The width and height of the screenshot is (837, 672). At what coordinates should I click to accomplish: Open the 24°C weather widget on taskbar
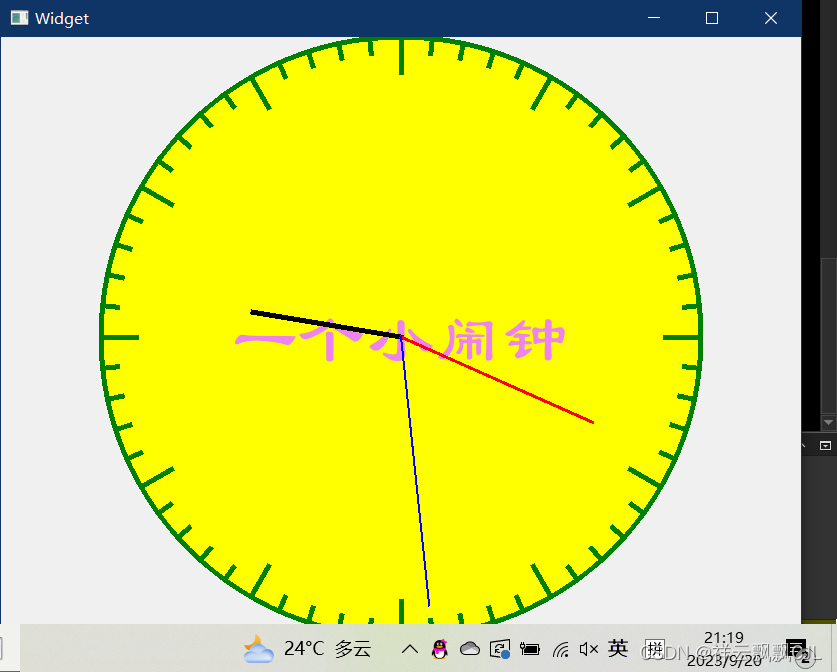point(307,649)
